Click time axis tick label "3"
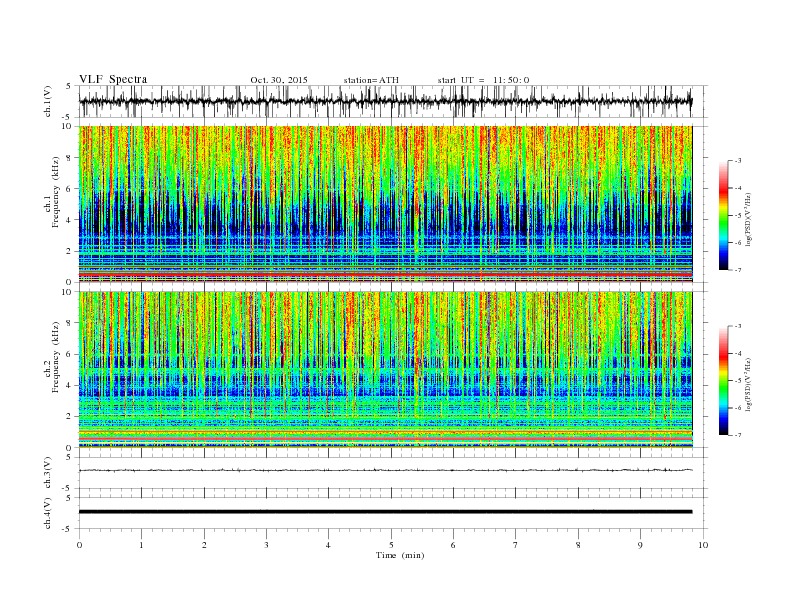Image resolution: width=792 pixels, height=612 pixels. (x=267, y=545)
